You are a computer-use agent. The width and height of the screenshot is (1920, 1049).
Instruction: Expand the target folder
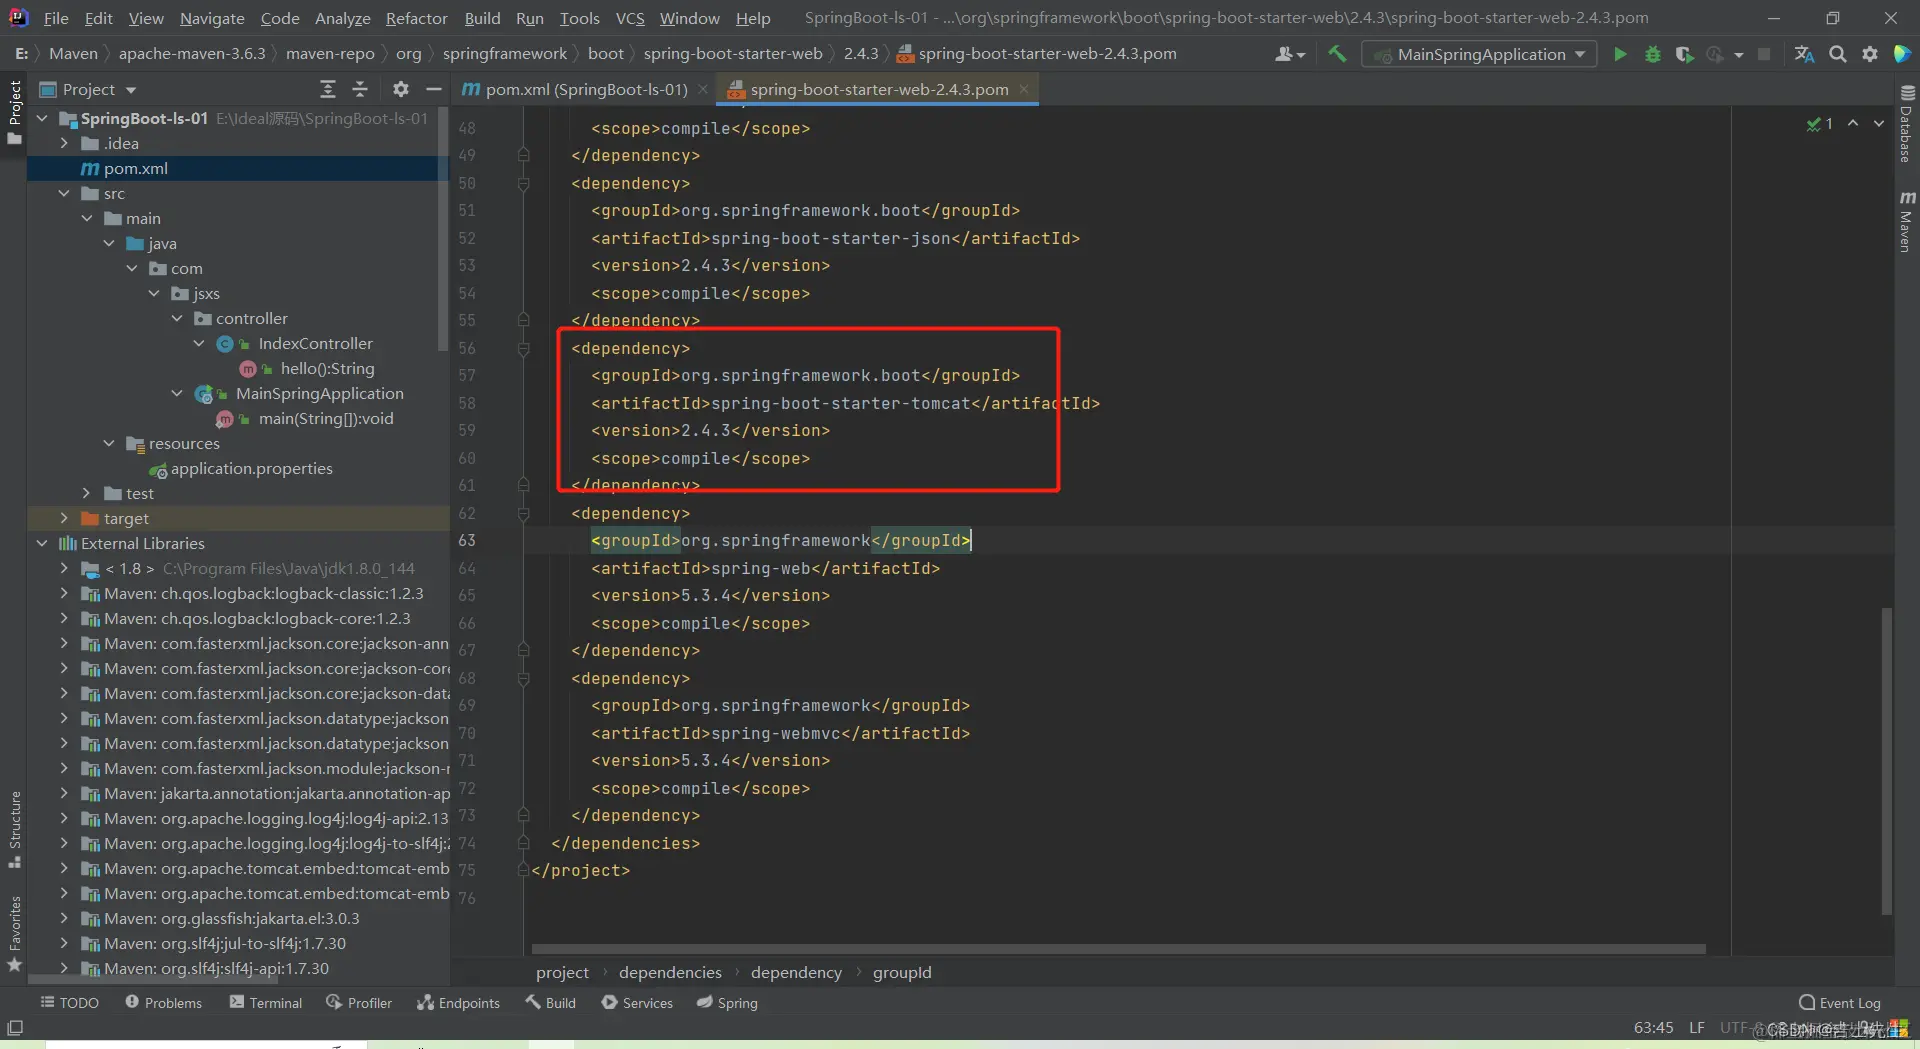pos(64,519)
